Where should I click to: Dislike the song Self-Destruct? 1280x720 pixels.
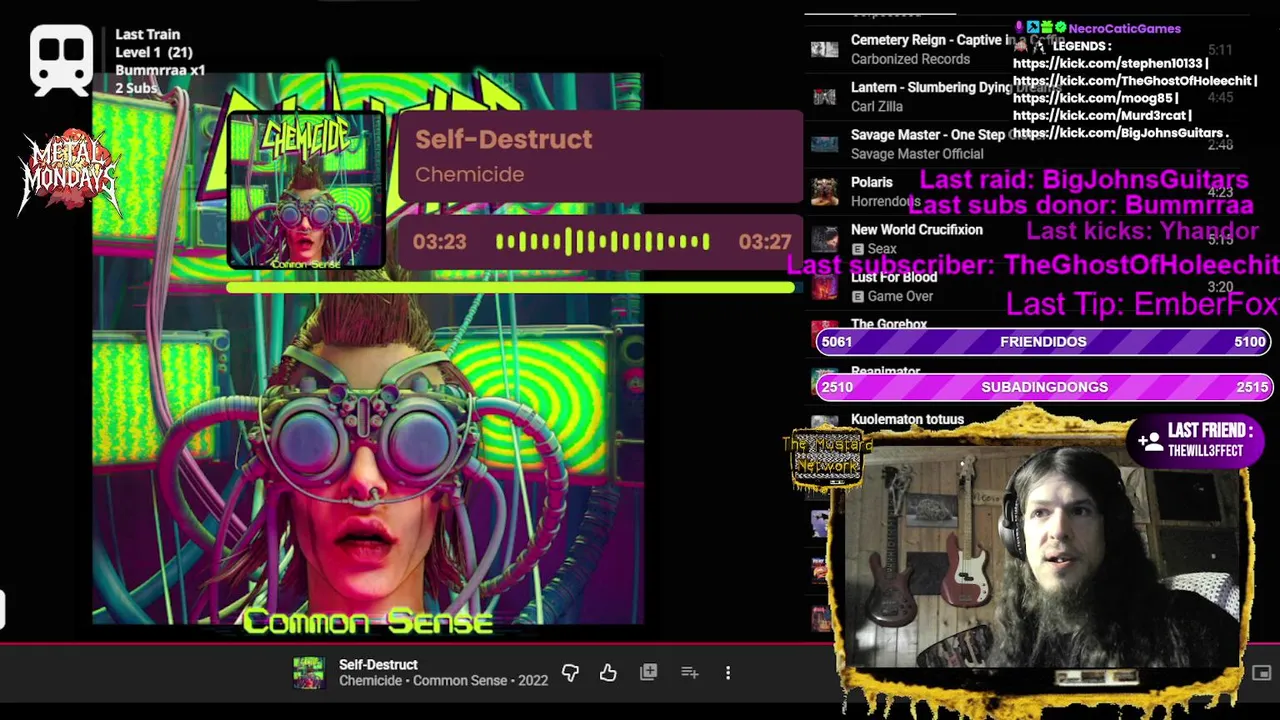click(570, 673)
